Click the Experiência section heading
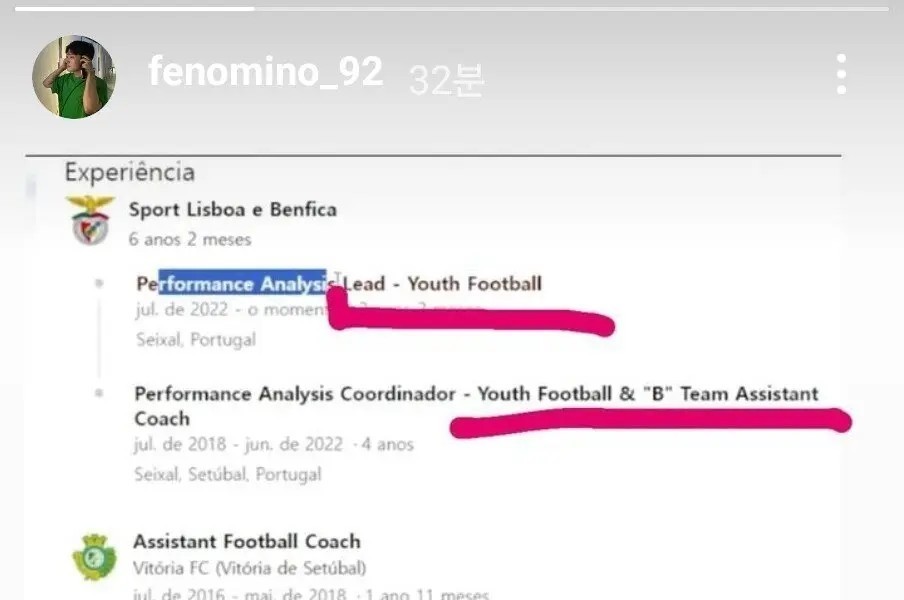The height and width of the screenshot is (600, 904). pos(130,173)
